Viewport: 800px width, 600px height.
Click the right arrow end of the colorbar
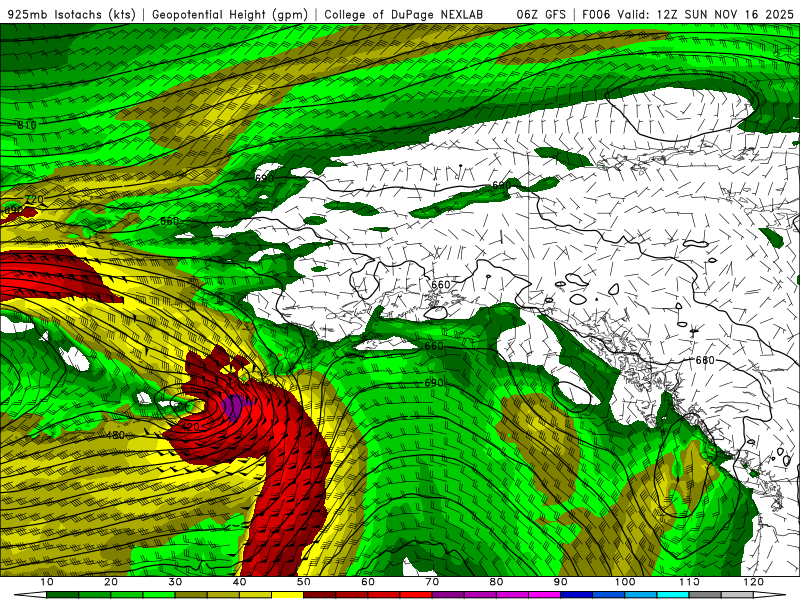tap(769, 595)
